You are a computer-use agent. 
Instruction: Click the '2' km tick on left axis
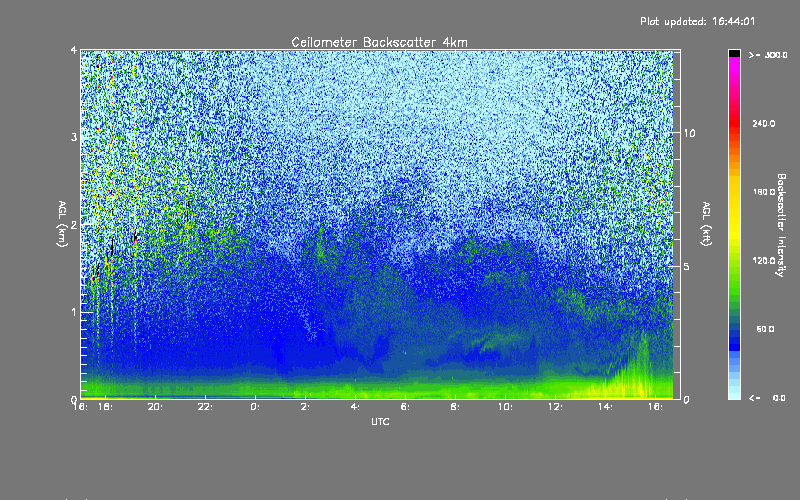click(x=74, y=225)
